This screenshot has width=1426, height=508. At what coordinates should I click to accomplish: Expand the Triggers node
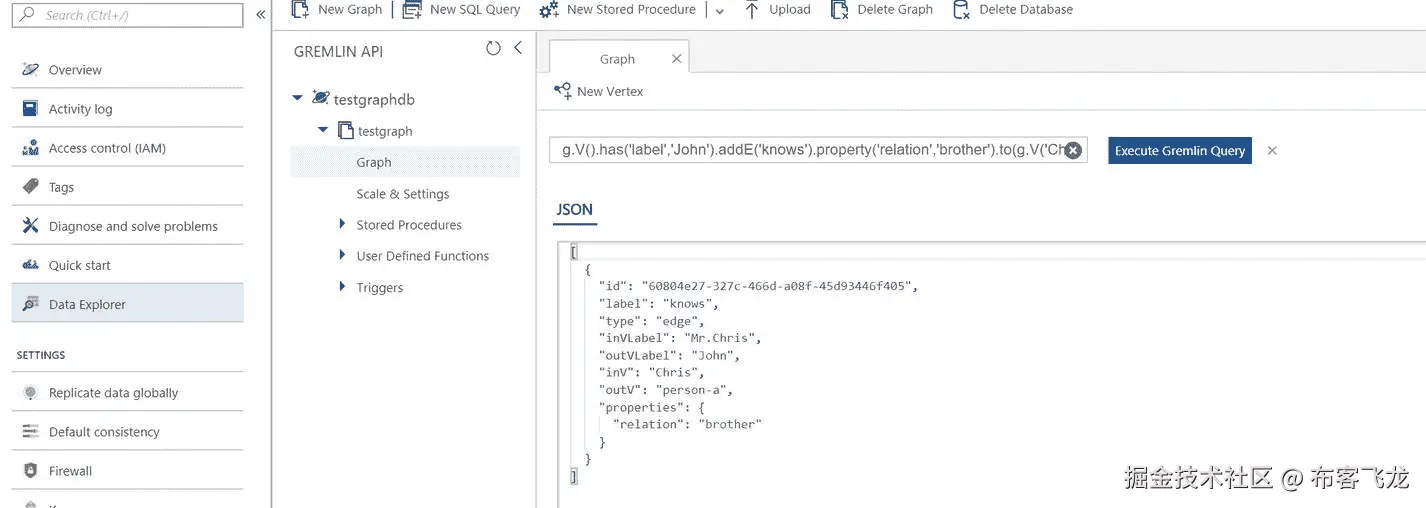tap(342, 287)
